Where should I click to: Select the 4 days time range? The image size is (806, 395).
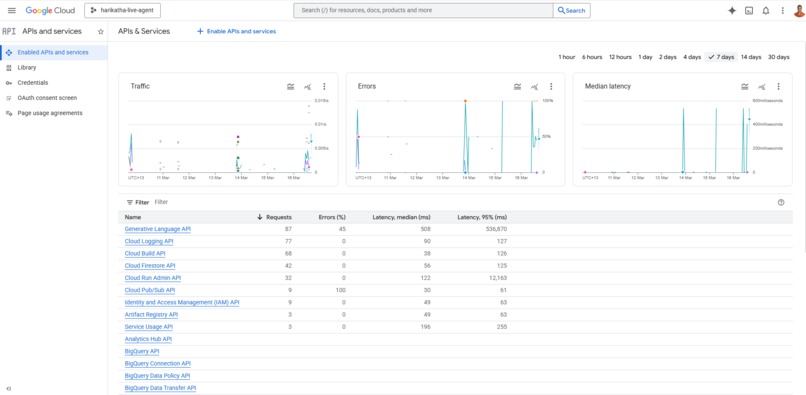point(692,57)
